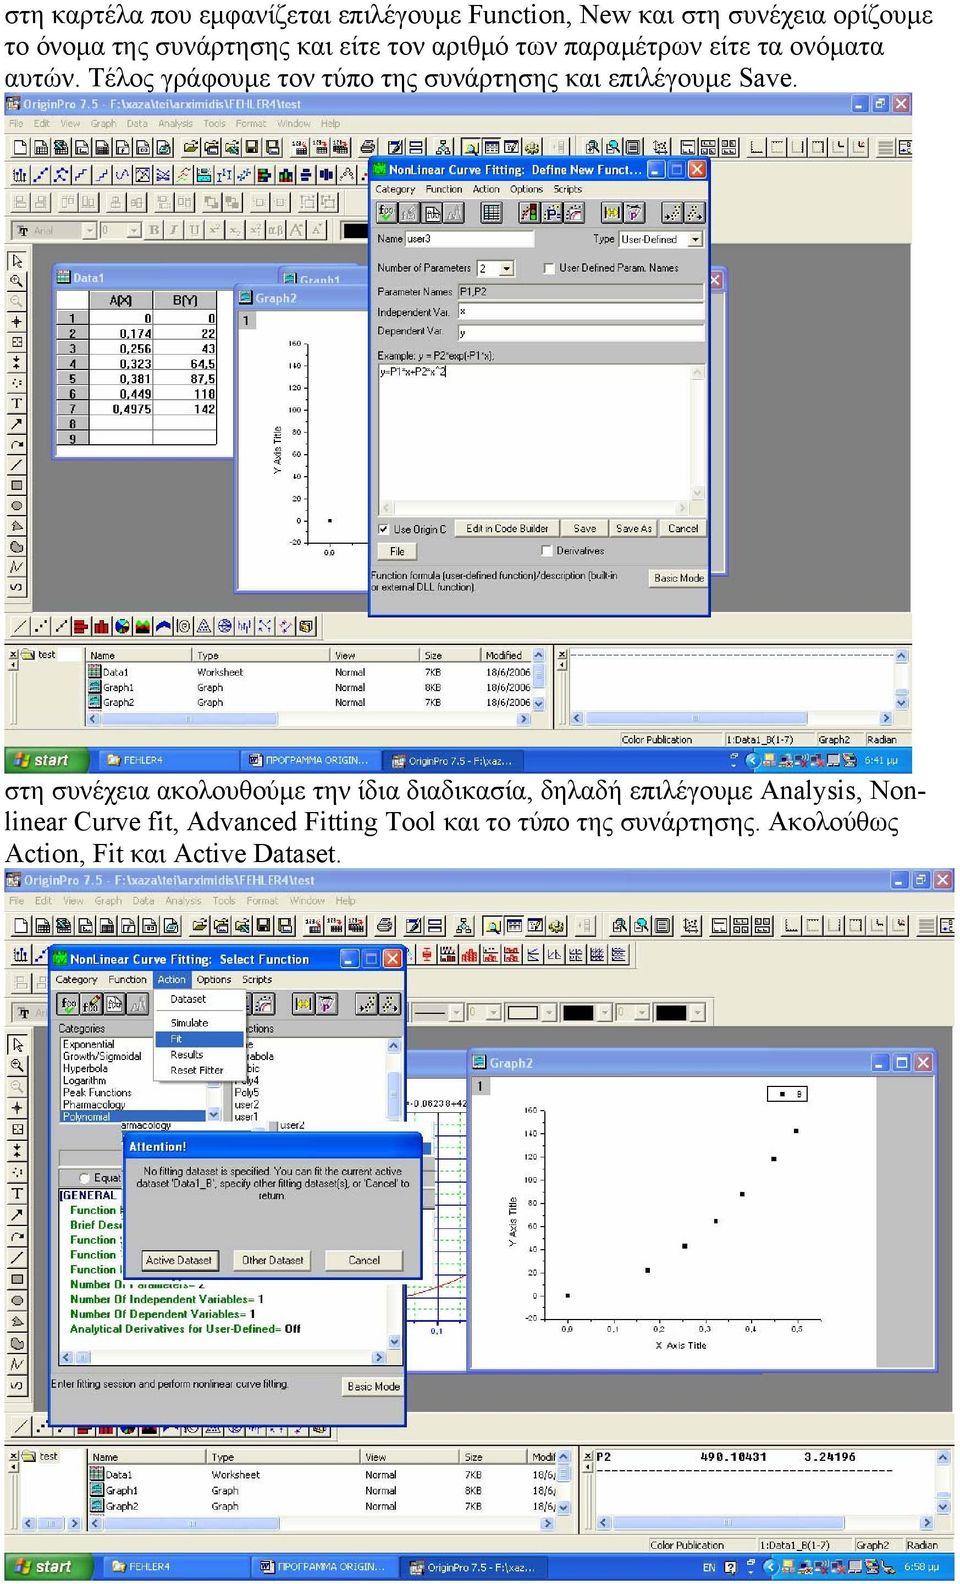The width and height of the screenshot is (960, 1584).
Task: Select Peak Functions in Categories list
Action: pos(97,1092)
